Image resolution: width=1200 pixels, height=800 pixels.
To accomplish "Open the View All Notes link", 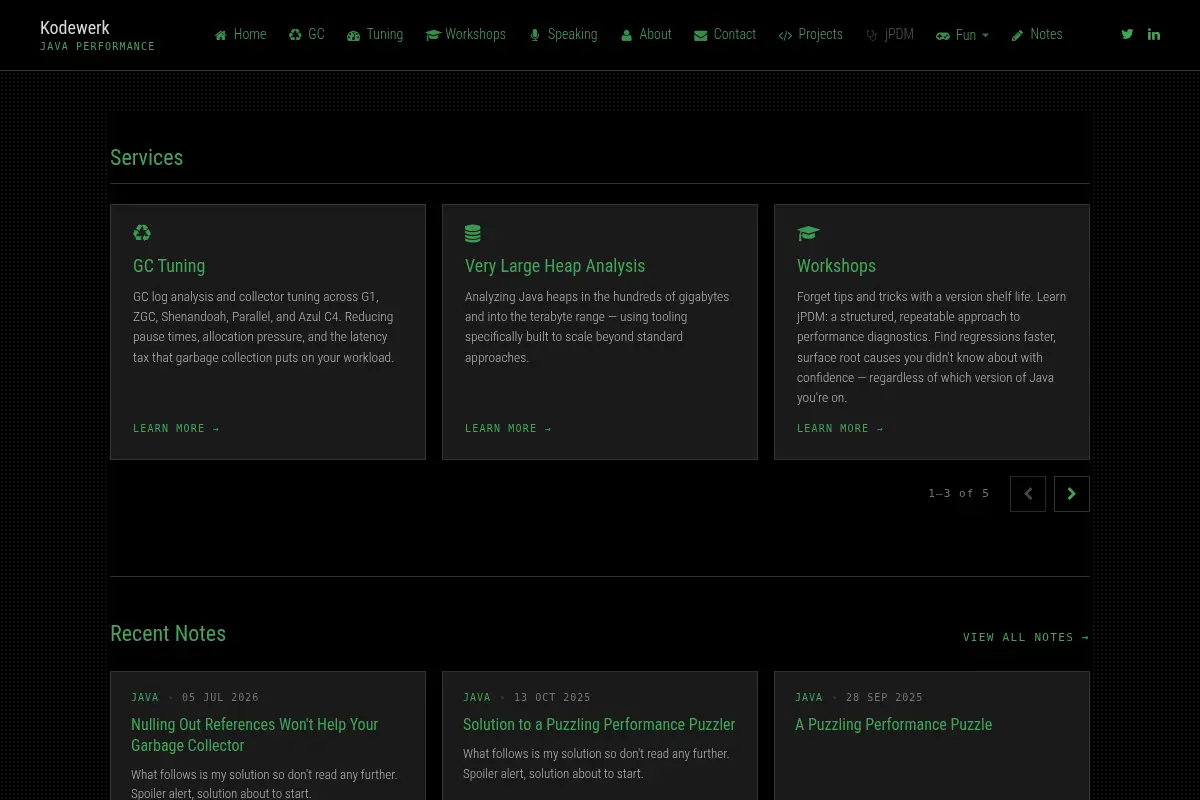I will (x=1026, y=637).
